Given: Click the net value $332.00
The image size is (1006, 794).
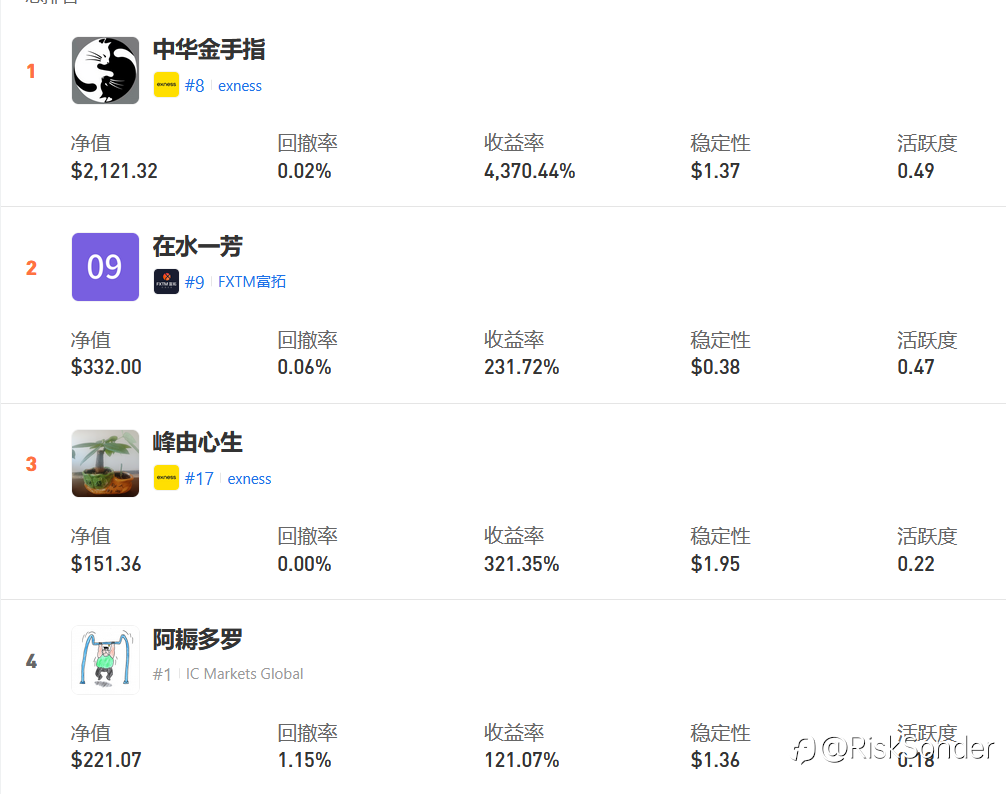Looking at the screenshot, I should tap(107, 367).
